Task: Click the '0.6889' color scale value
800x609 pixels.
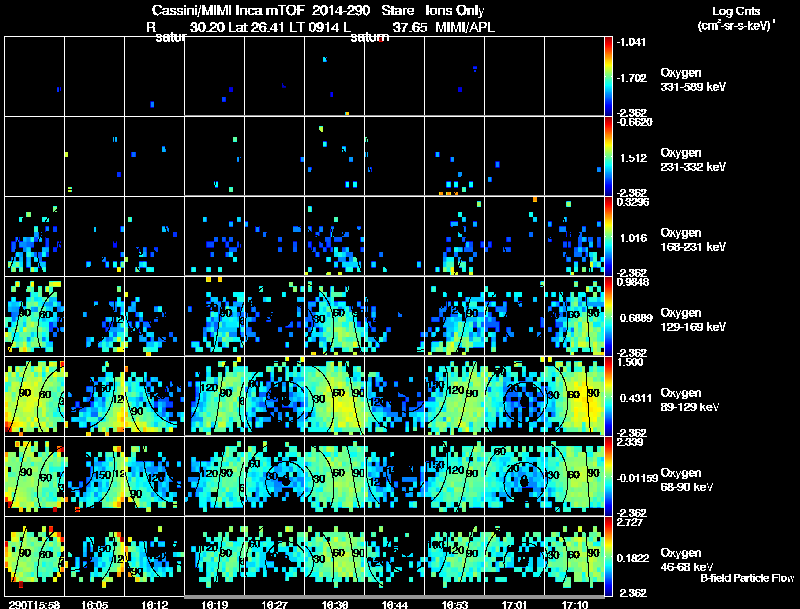Action: pyautogui.click(x=636, y=318)
